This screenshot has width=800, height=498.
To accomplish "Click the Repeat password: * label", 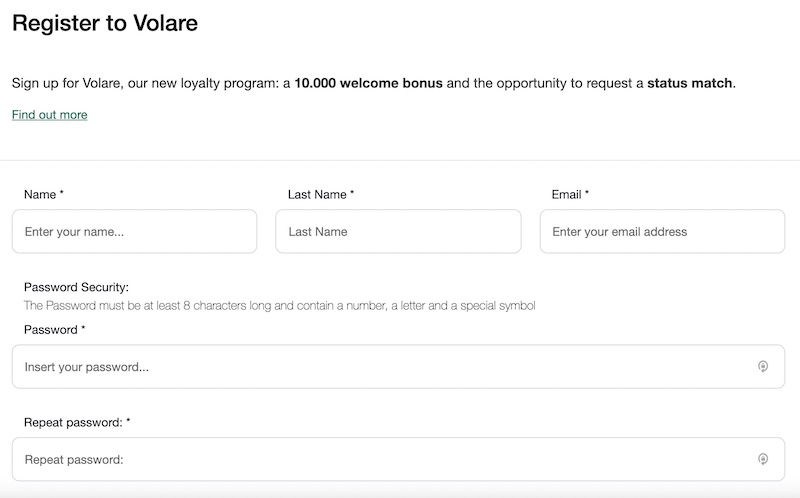I will 77,422.
